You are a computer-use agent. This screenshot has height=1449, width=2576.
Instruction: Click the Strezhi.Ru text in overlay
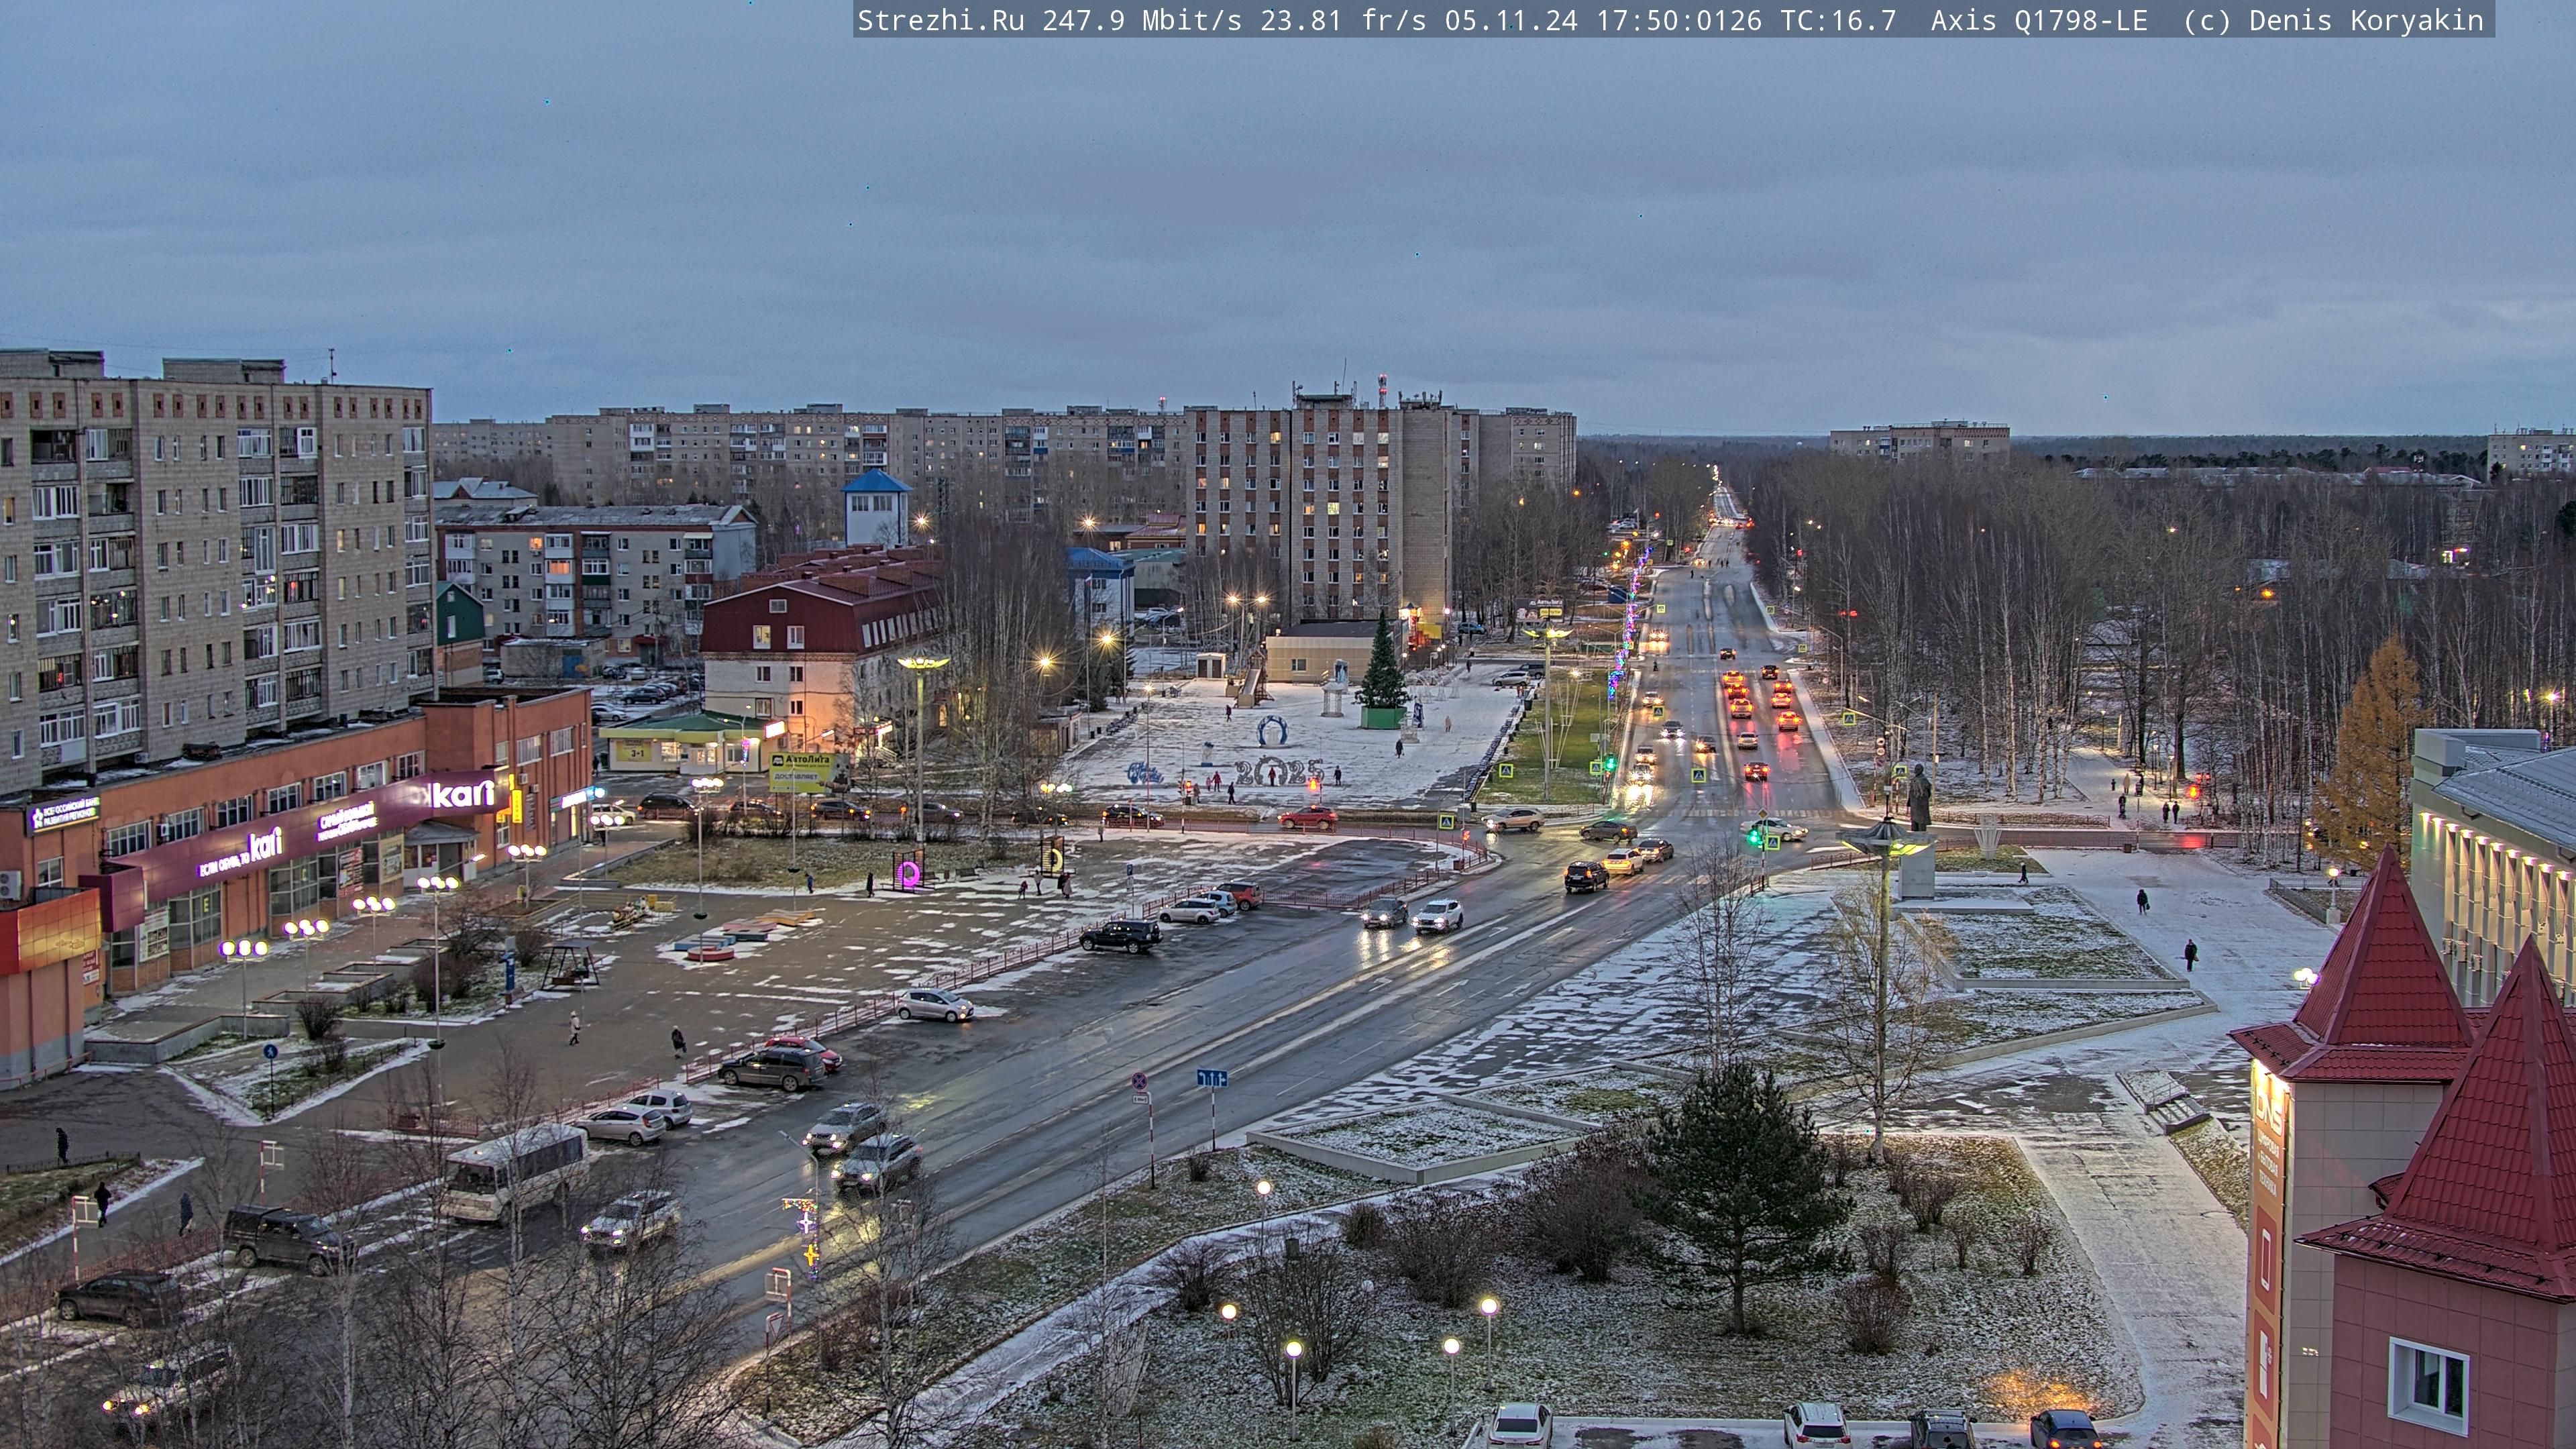pyautogui.click(x=940, y=20)
